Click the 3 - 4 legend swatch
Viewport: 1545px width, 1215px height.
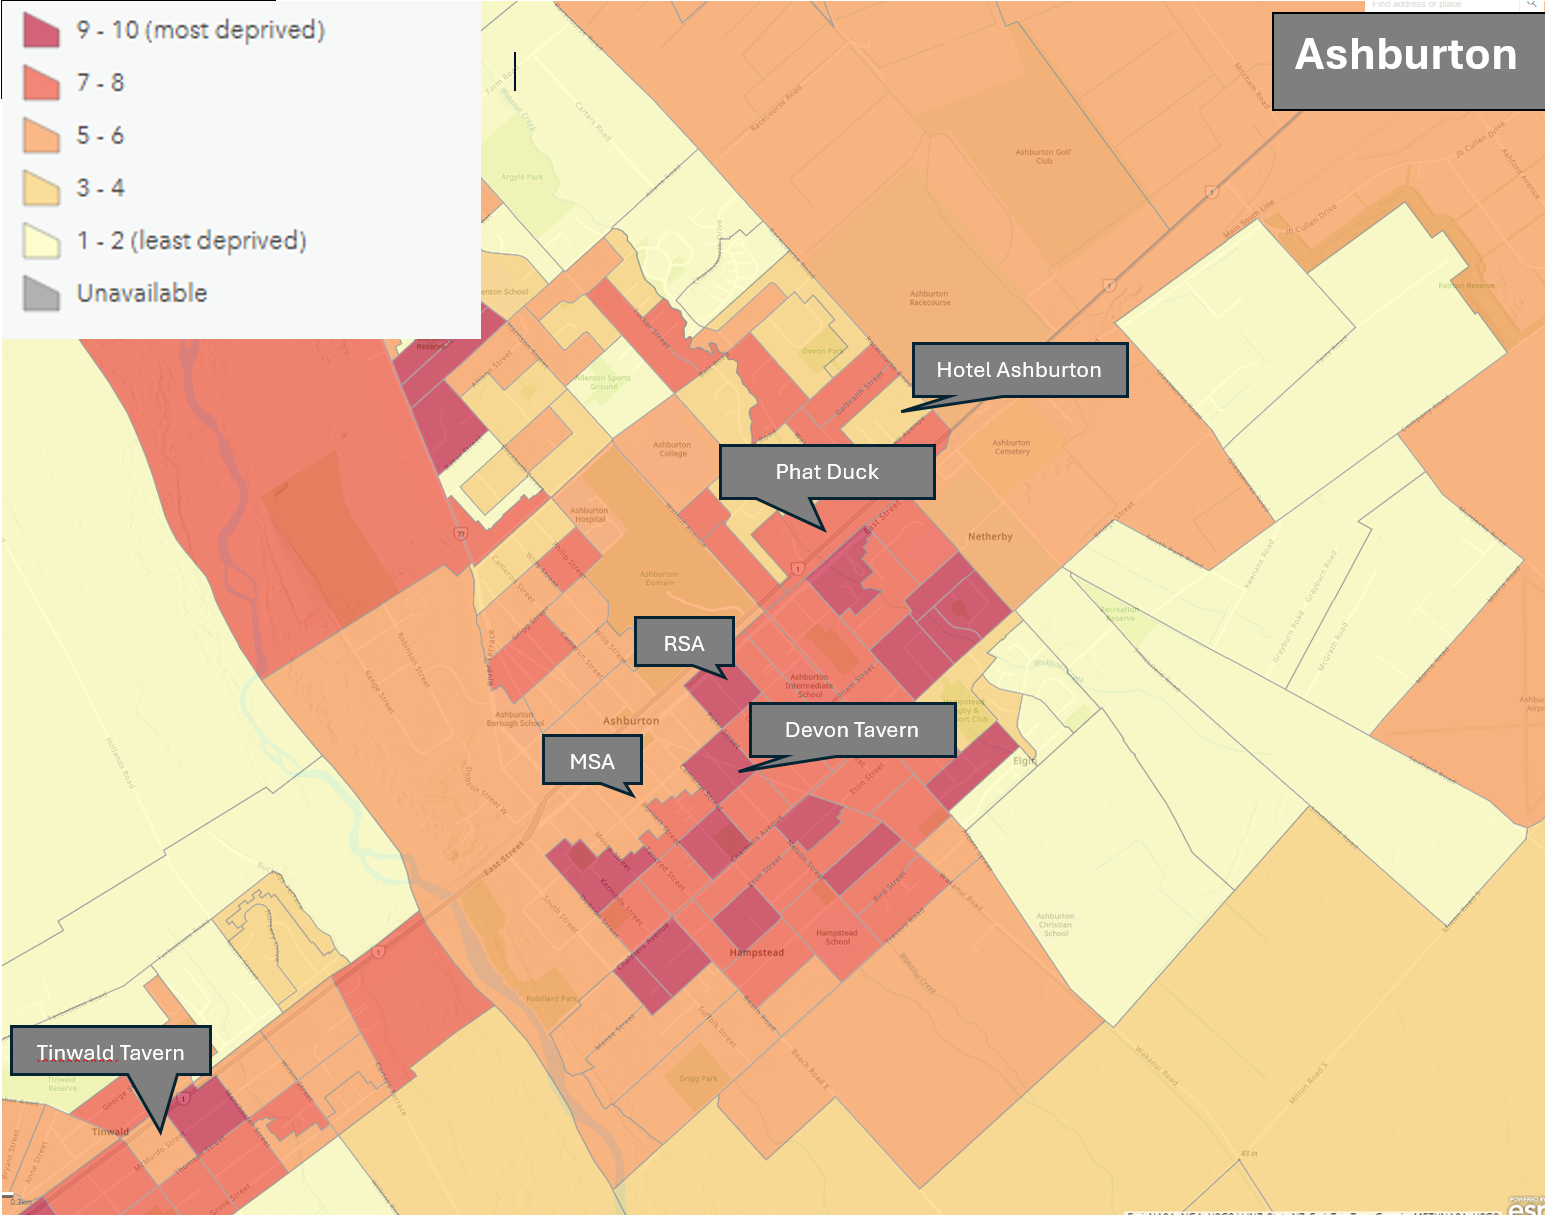41,188
